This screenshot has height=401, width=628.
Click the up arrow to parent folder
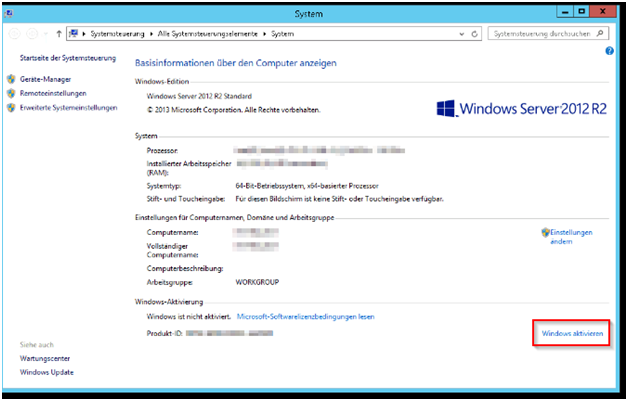click(x=58, y=34)
